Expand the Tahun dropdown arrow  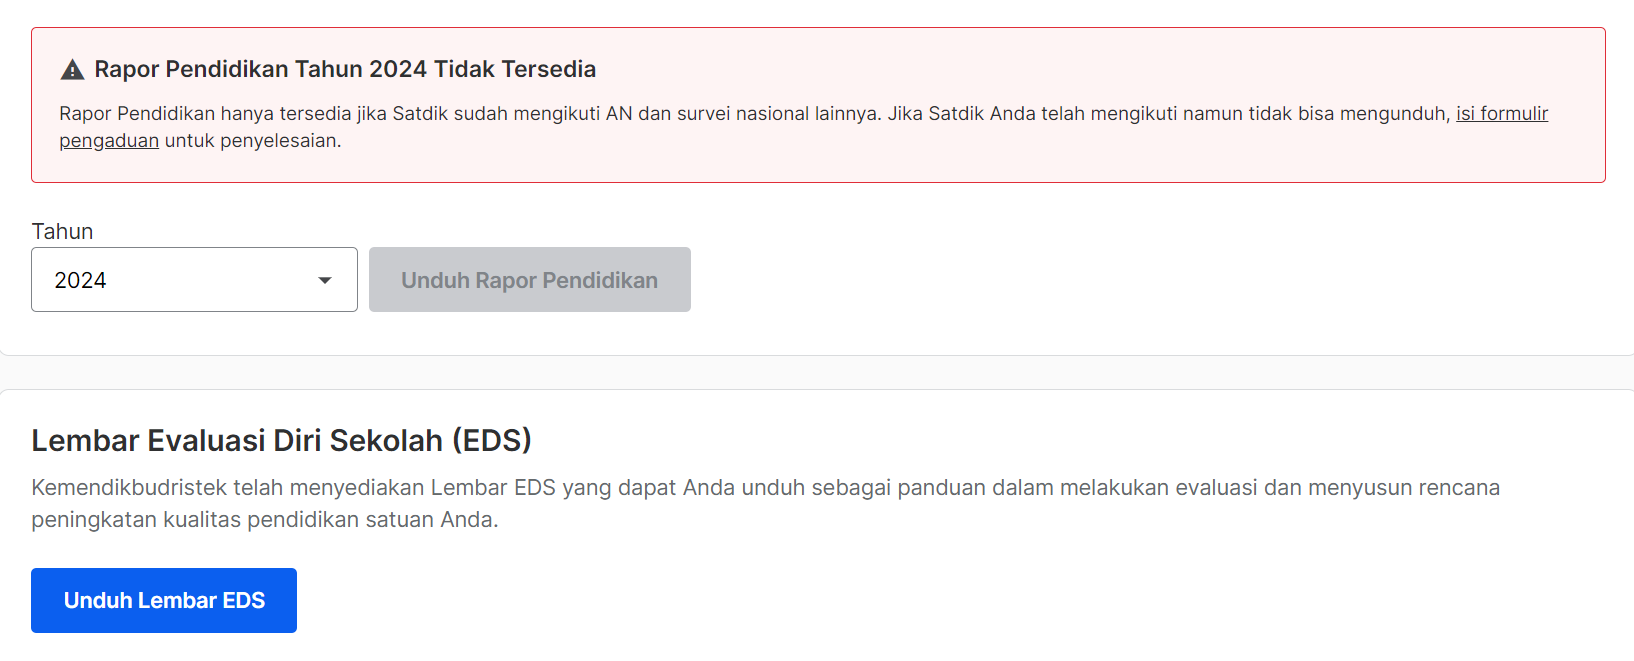coord(325,280)
